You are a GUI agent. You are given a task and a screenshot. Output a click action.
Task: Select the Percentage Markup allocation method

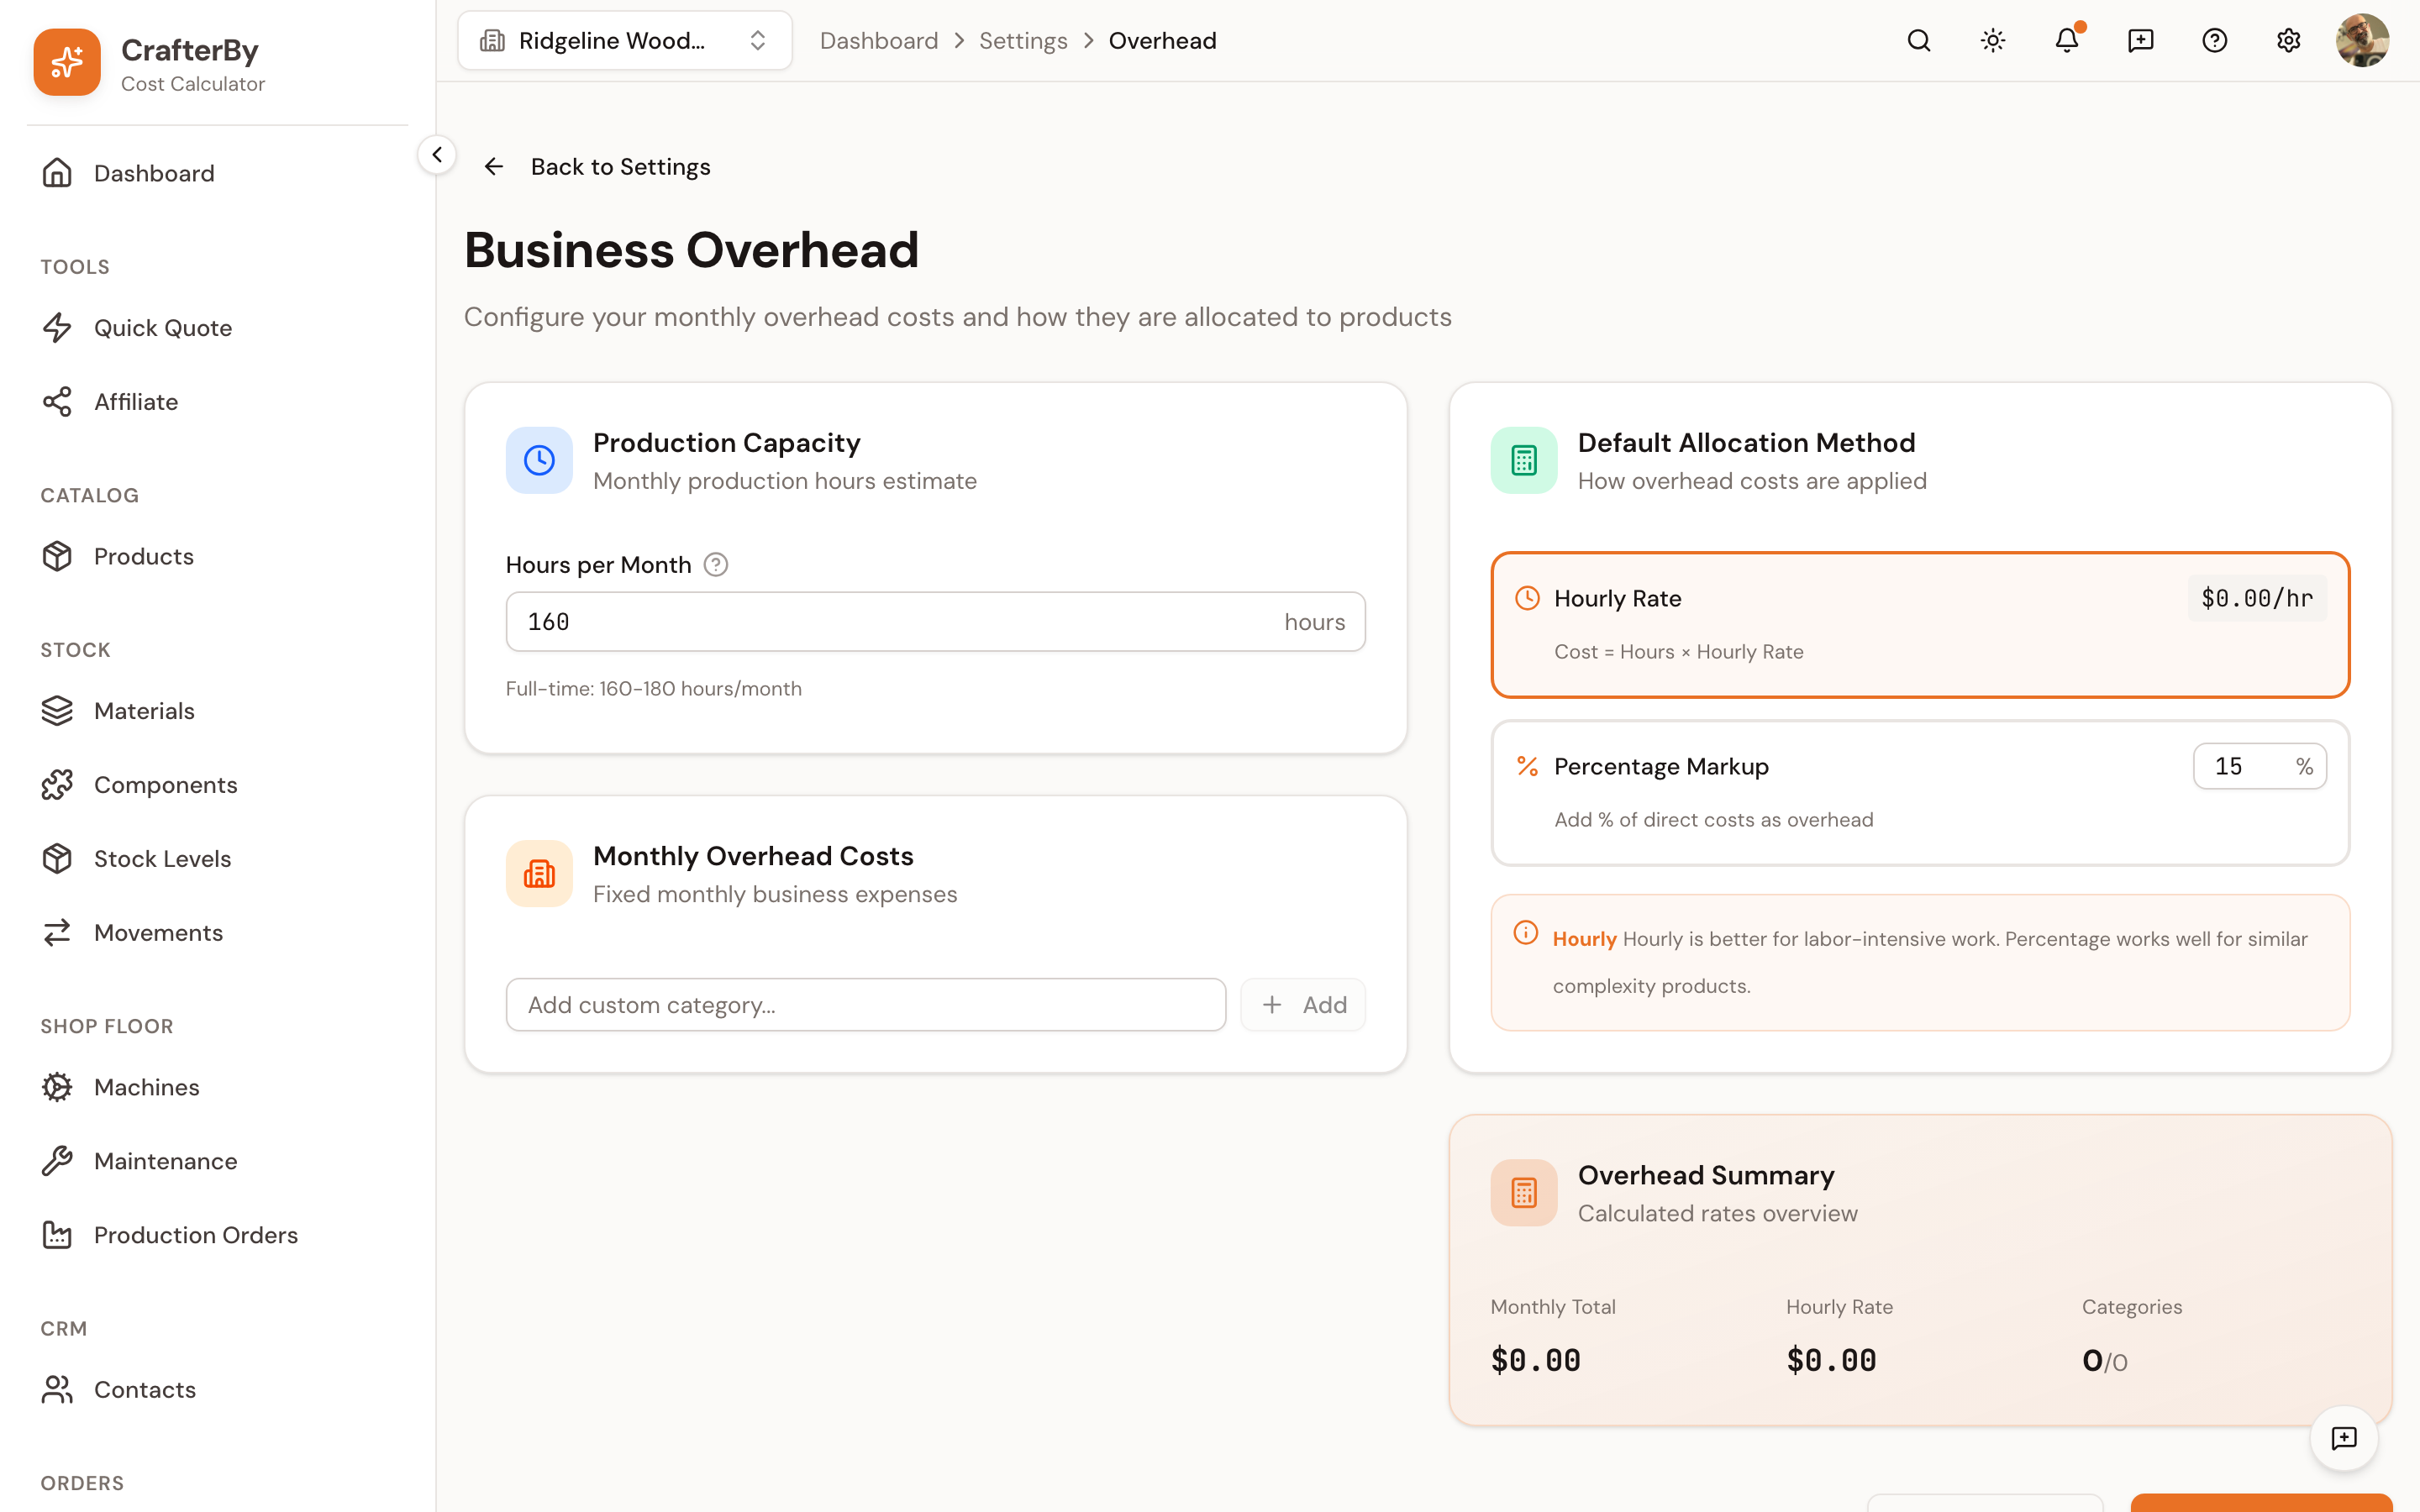[1920, 793]
